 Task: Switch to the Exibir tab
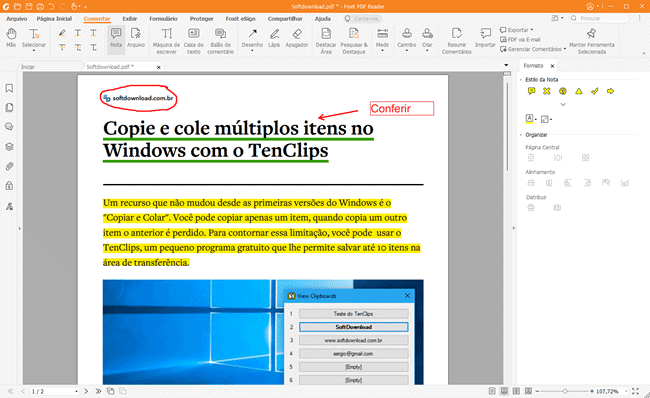(x=129, y=19)
